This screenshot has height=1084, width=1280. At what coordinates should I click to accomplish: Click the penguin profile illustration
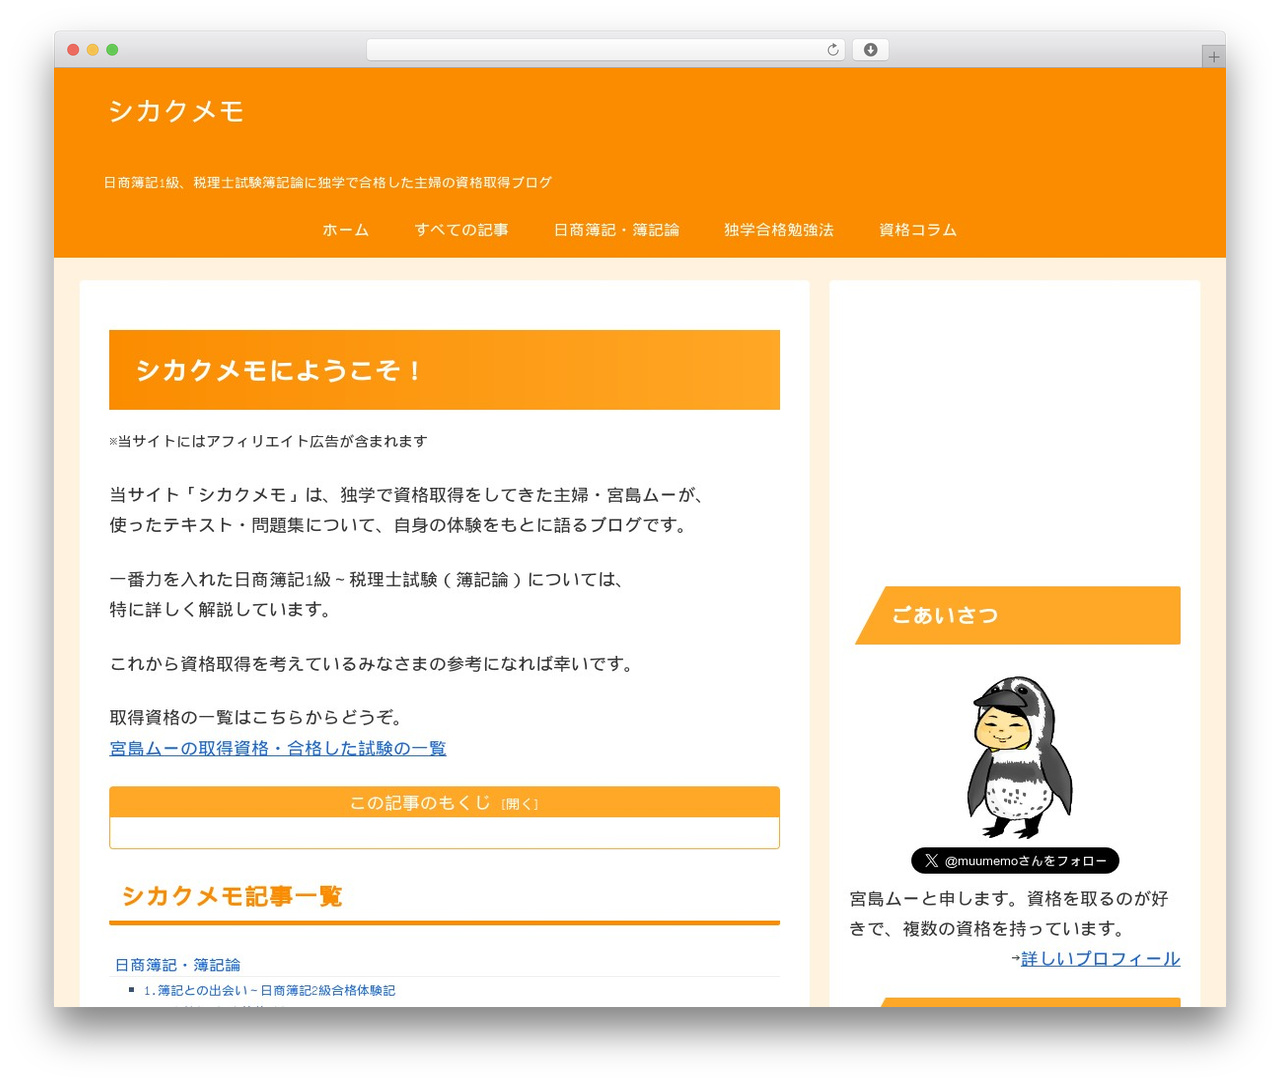(1019, 757)
